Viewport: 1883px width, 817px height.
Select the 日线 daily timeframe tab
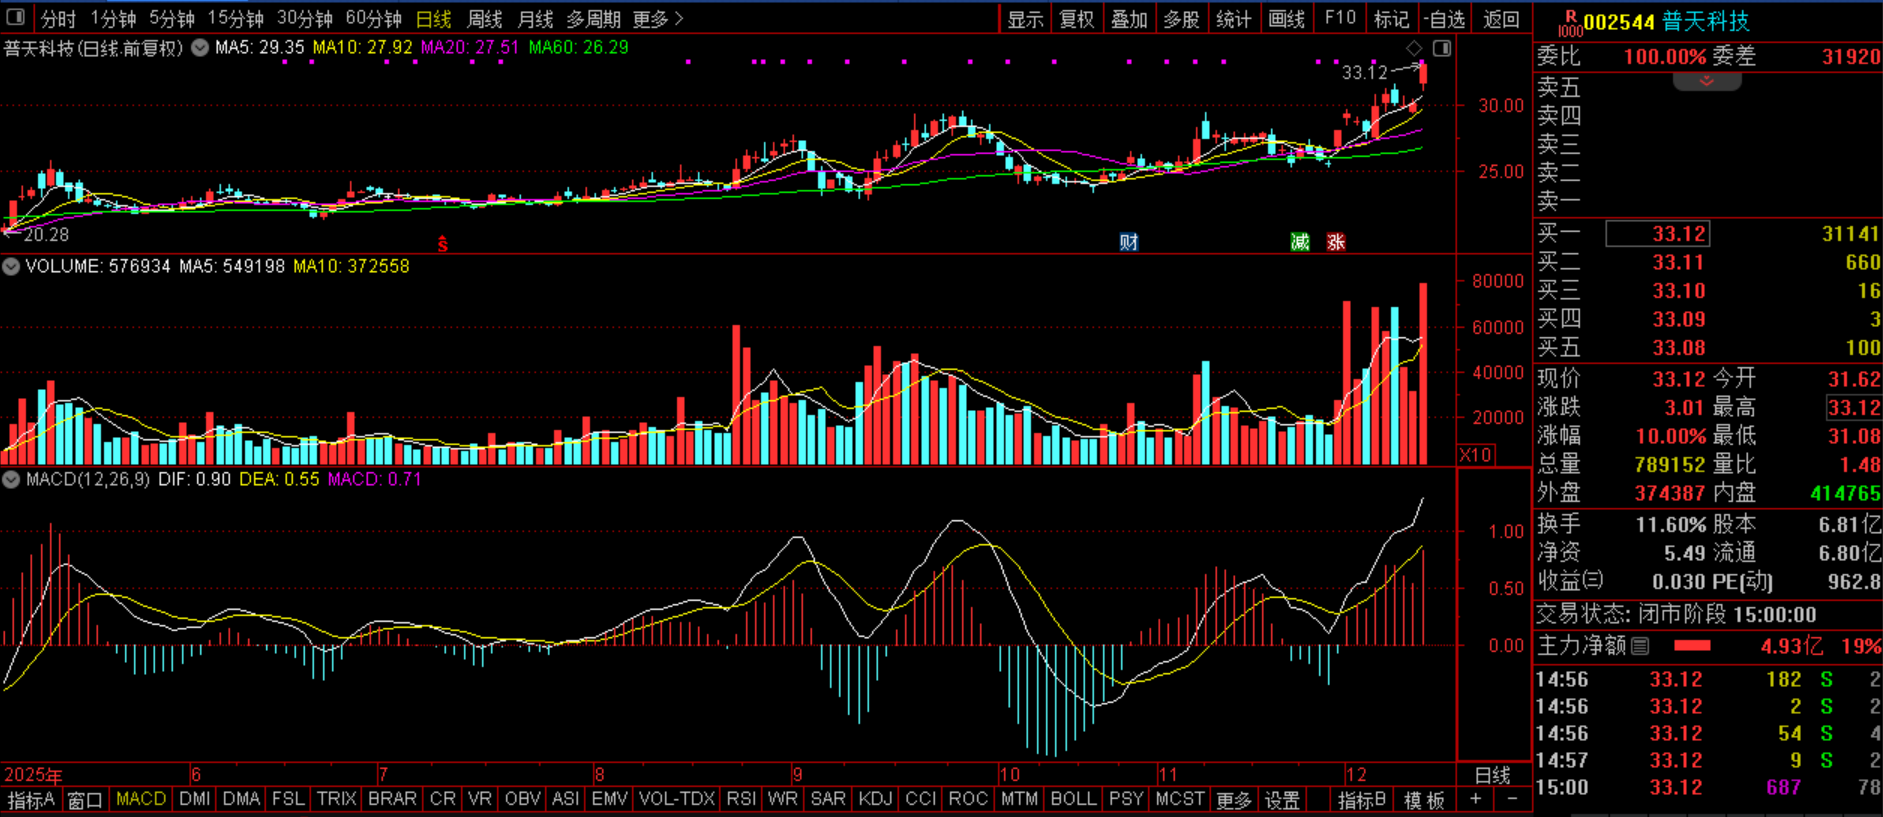pos(434,19)
